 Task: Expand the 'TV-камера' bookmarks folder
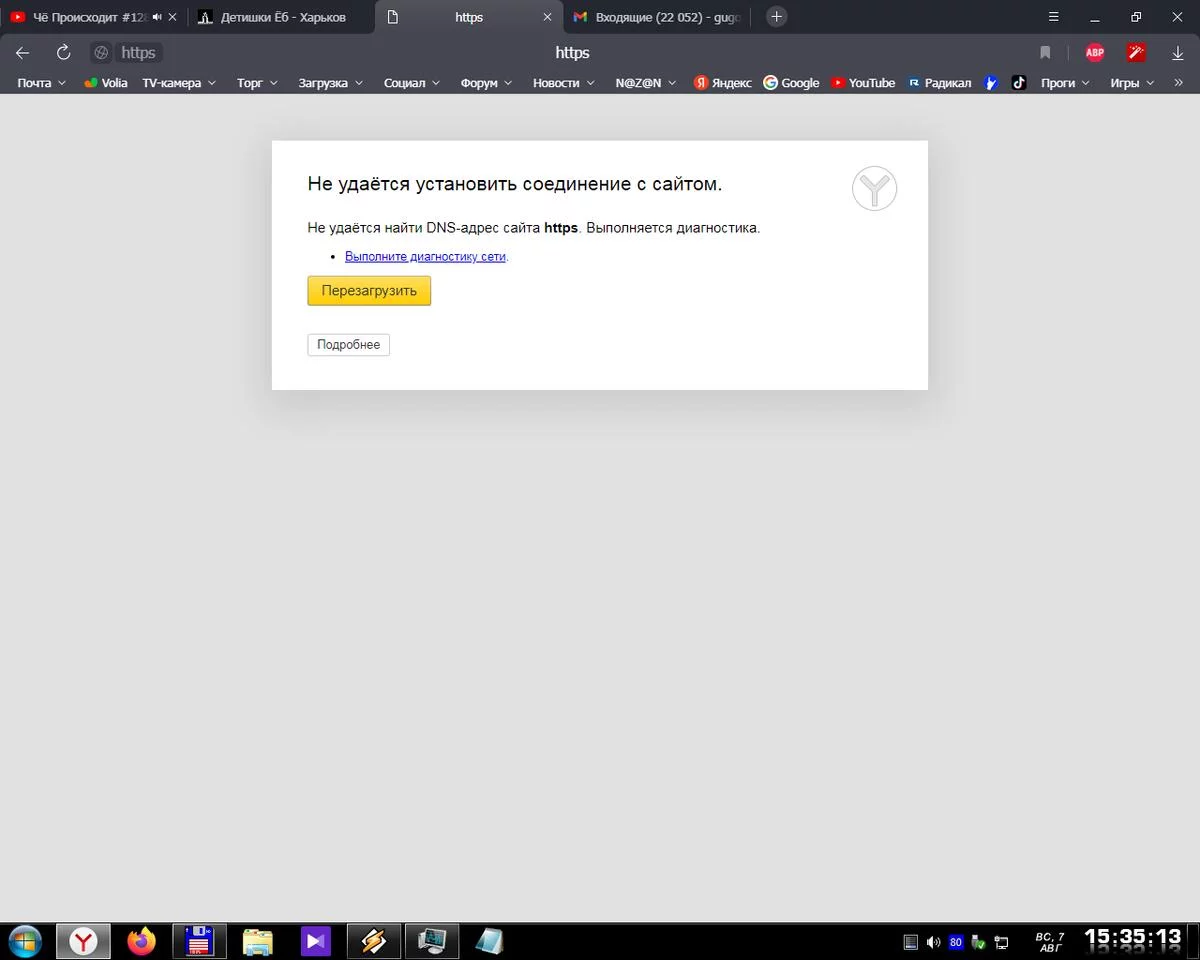(x=179, y=83)
